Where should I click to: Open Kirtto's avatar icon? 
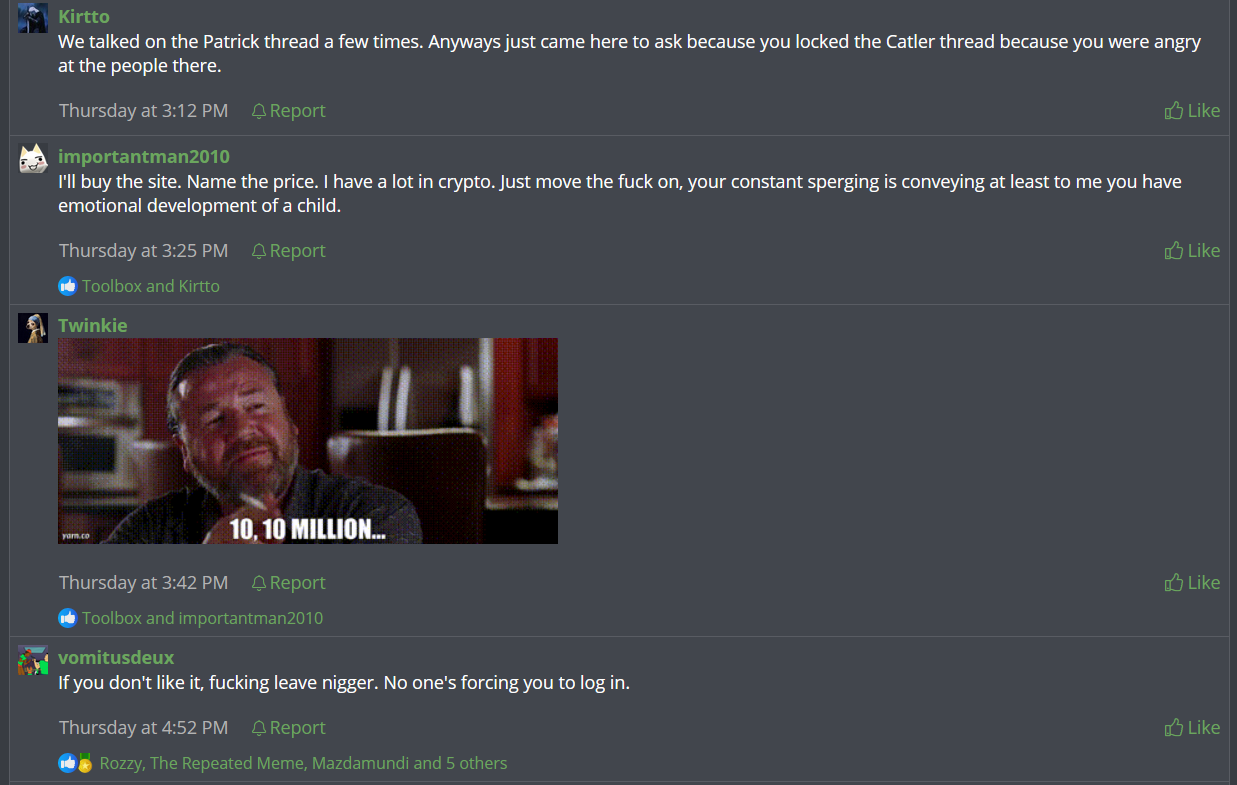(33, 18)
